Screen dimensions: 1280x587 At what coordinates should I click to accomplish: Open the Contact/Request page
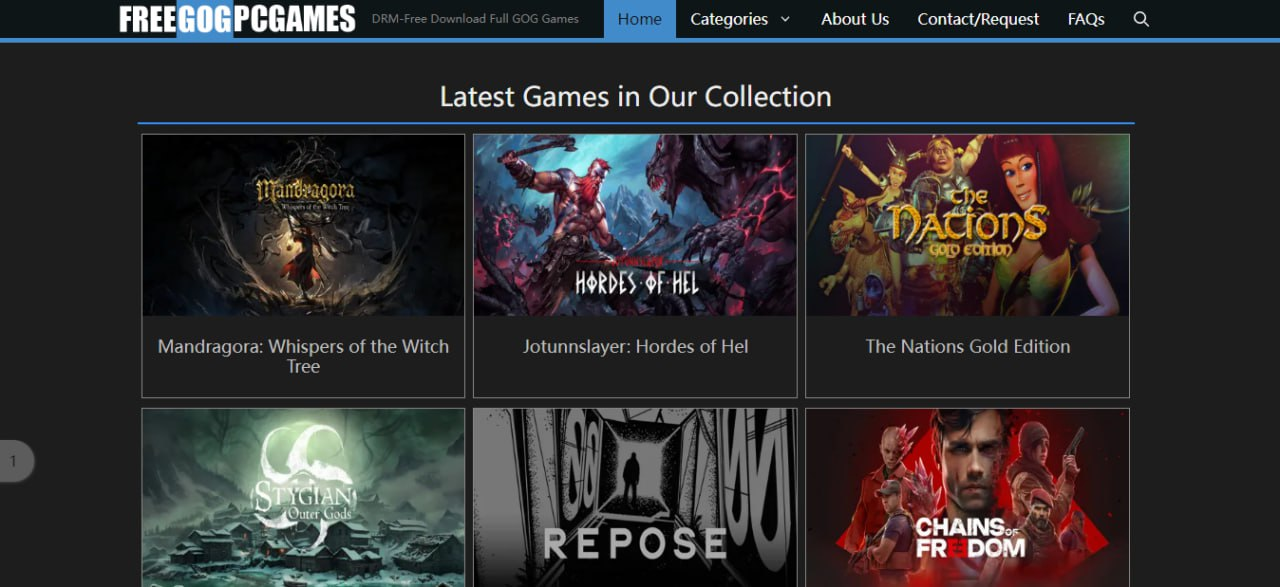click(978, 19)
